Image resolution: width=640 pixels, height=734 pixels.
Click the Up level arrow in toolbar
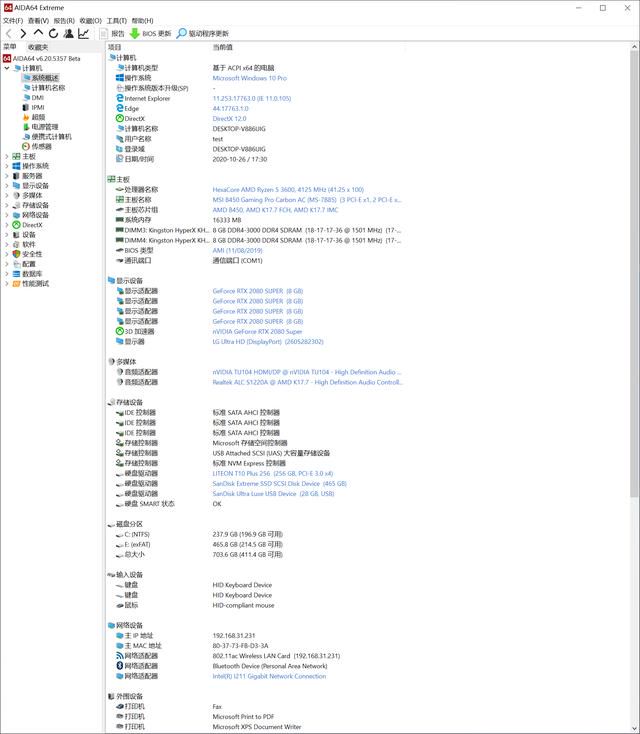[x=38, y=33]
